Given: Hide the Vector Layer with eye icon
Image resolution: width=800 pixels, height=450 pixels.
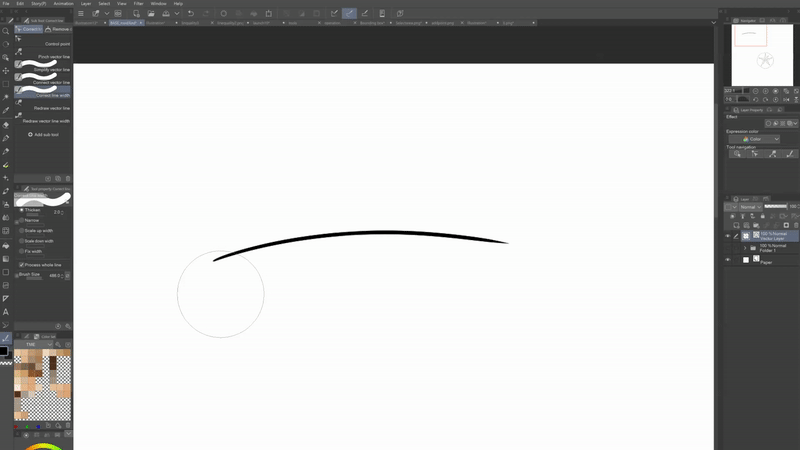Looking at the screenshot, I should coord(728,236).
